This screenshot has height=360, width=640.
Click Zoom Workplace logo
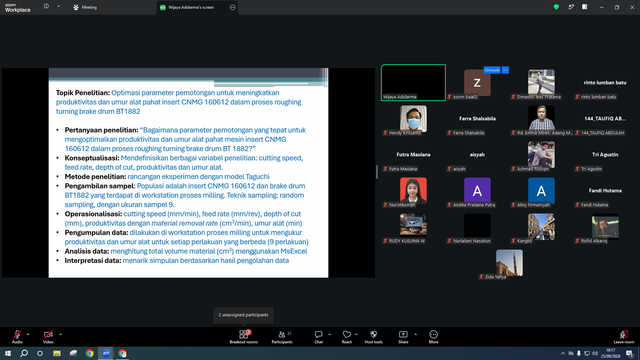tap(18, 8)
